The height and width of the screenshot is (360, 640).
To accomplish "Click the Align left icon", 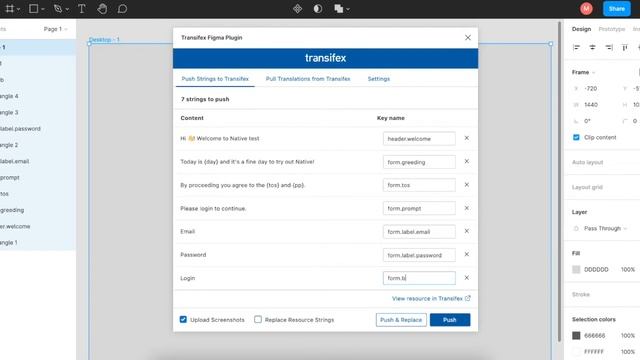I will pos(576,48).
